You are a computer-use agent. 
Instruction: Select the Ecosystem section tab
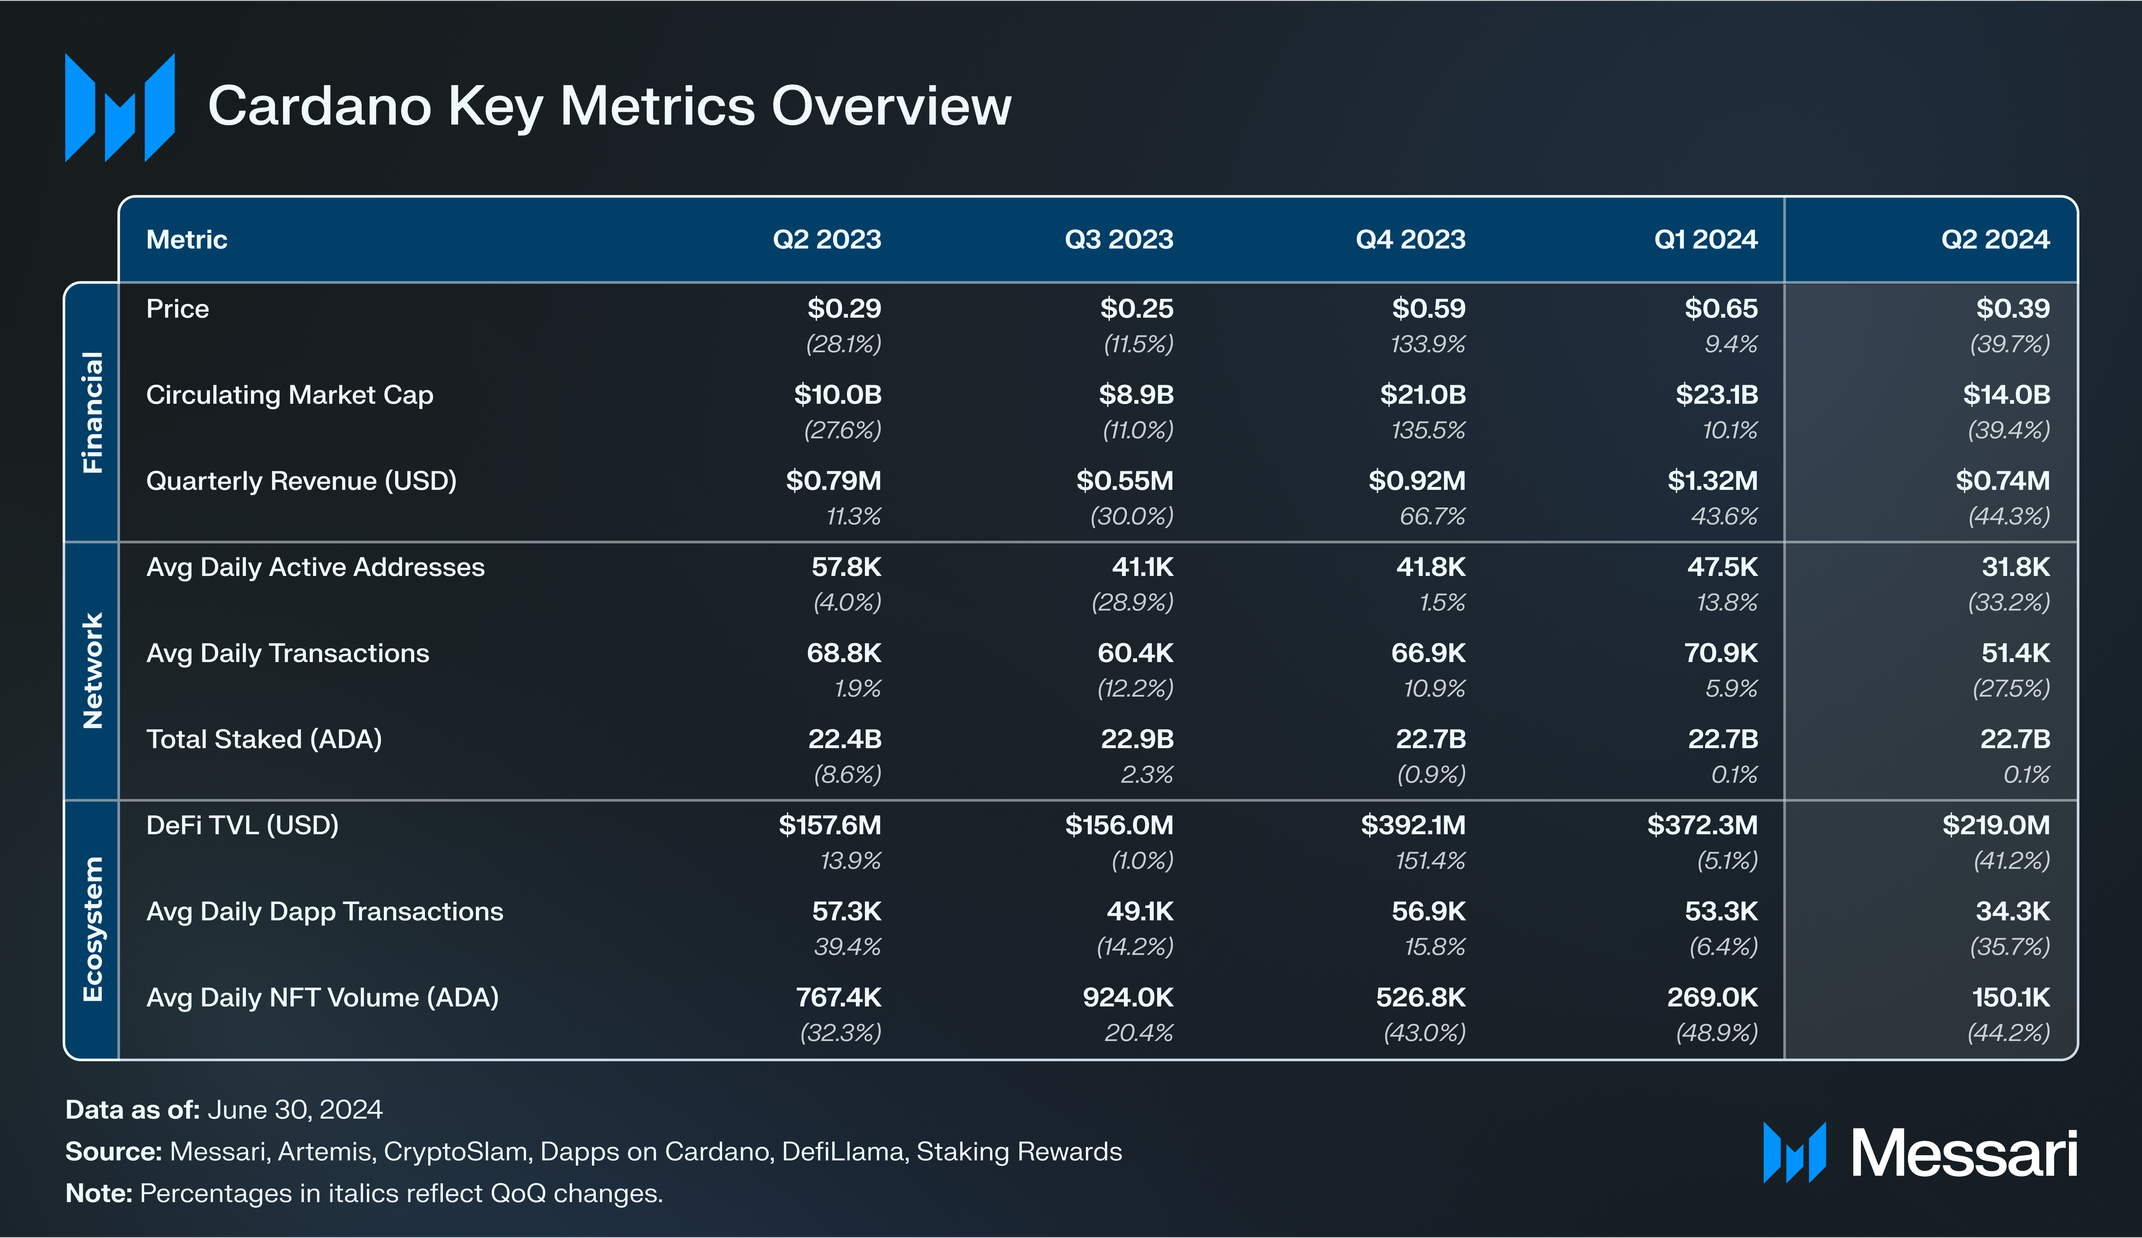coord(92,929)
